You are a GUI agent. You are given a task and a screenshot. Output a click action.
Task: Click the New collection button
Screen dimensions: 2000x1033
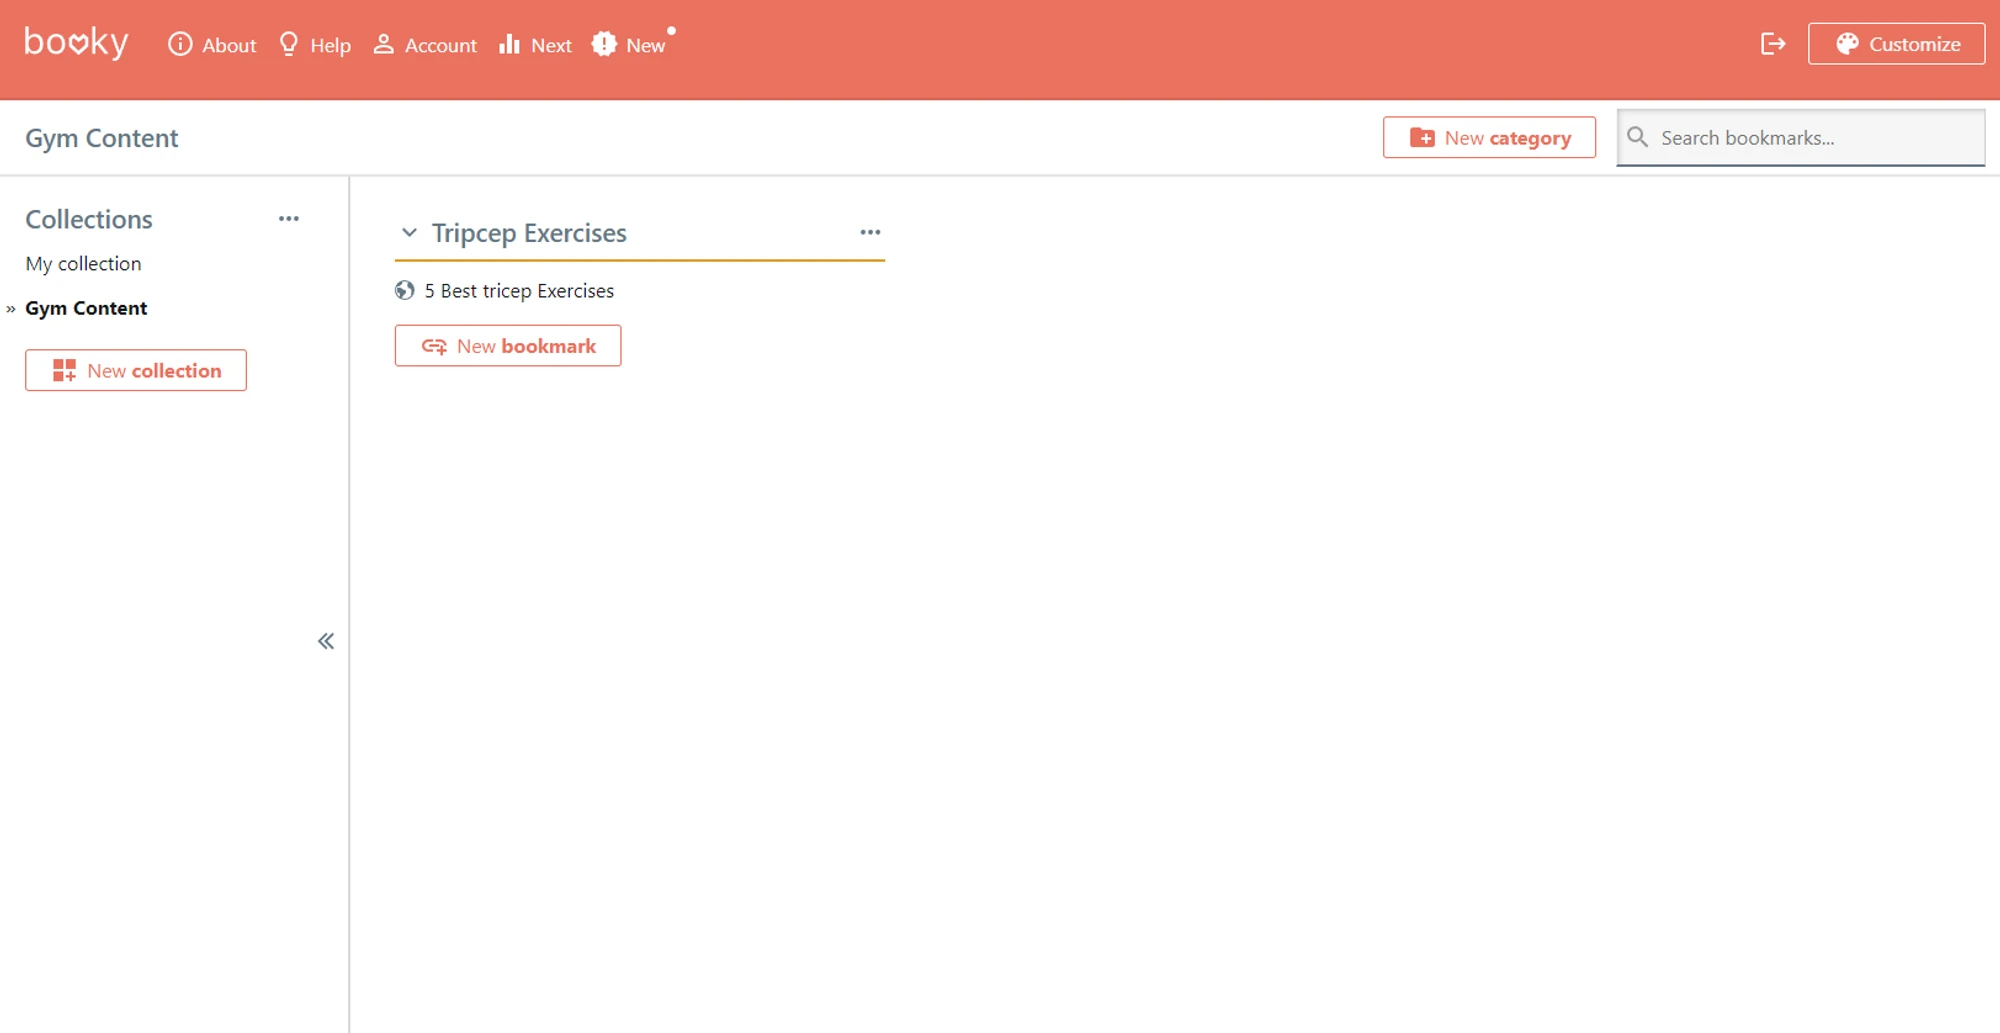[136, 370]
